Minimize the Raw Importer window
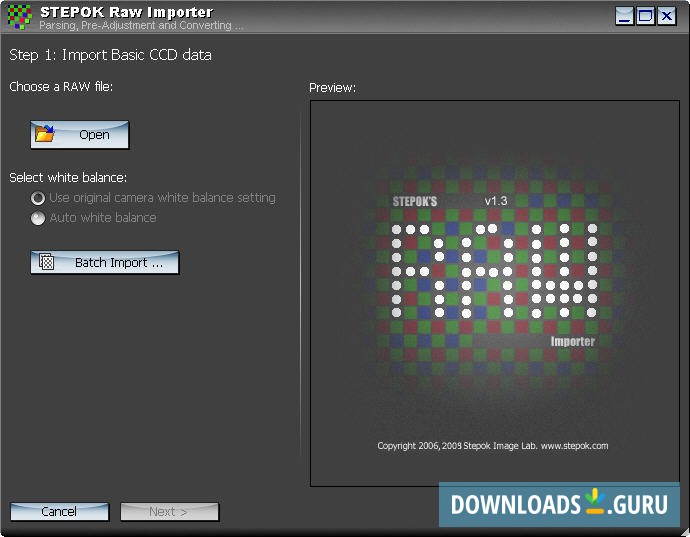This screenshot has height=537, width=690. 624,16
